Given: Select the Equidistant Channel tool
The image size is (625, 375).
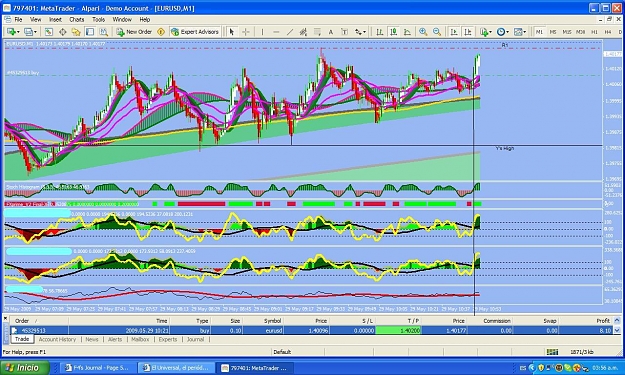Looking at the screenshot, I should click(303, 32).
